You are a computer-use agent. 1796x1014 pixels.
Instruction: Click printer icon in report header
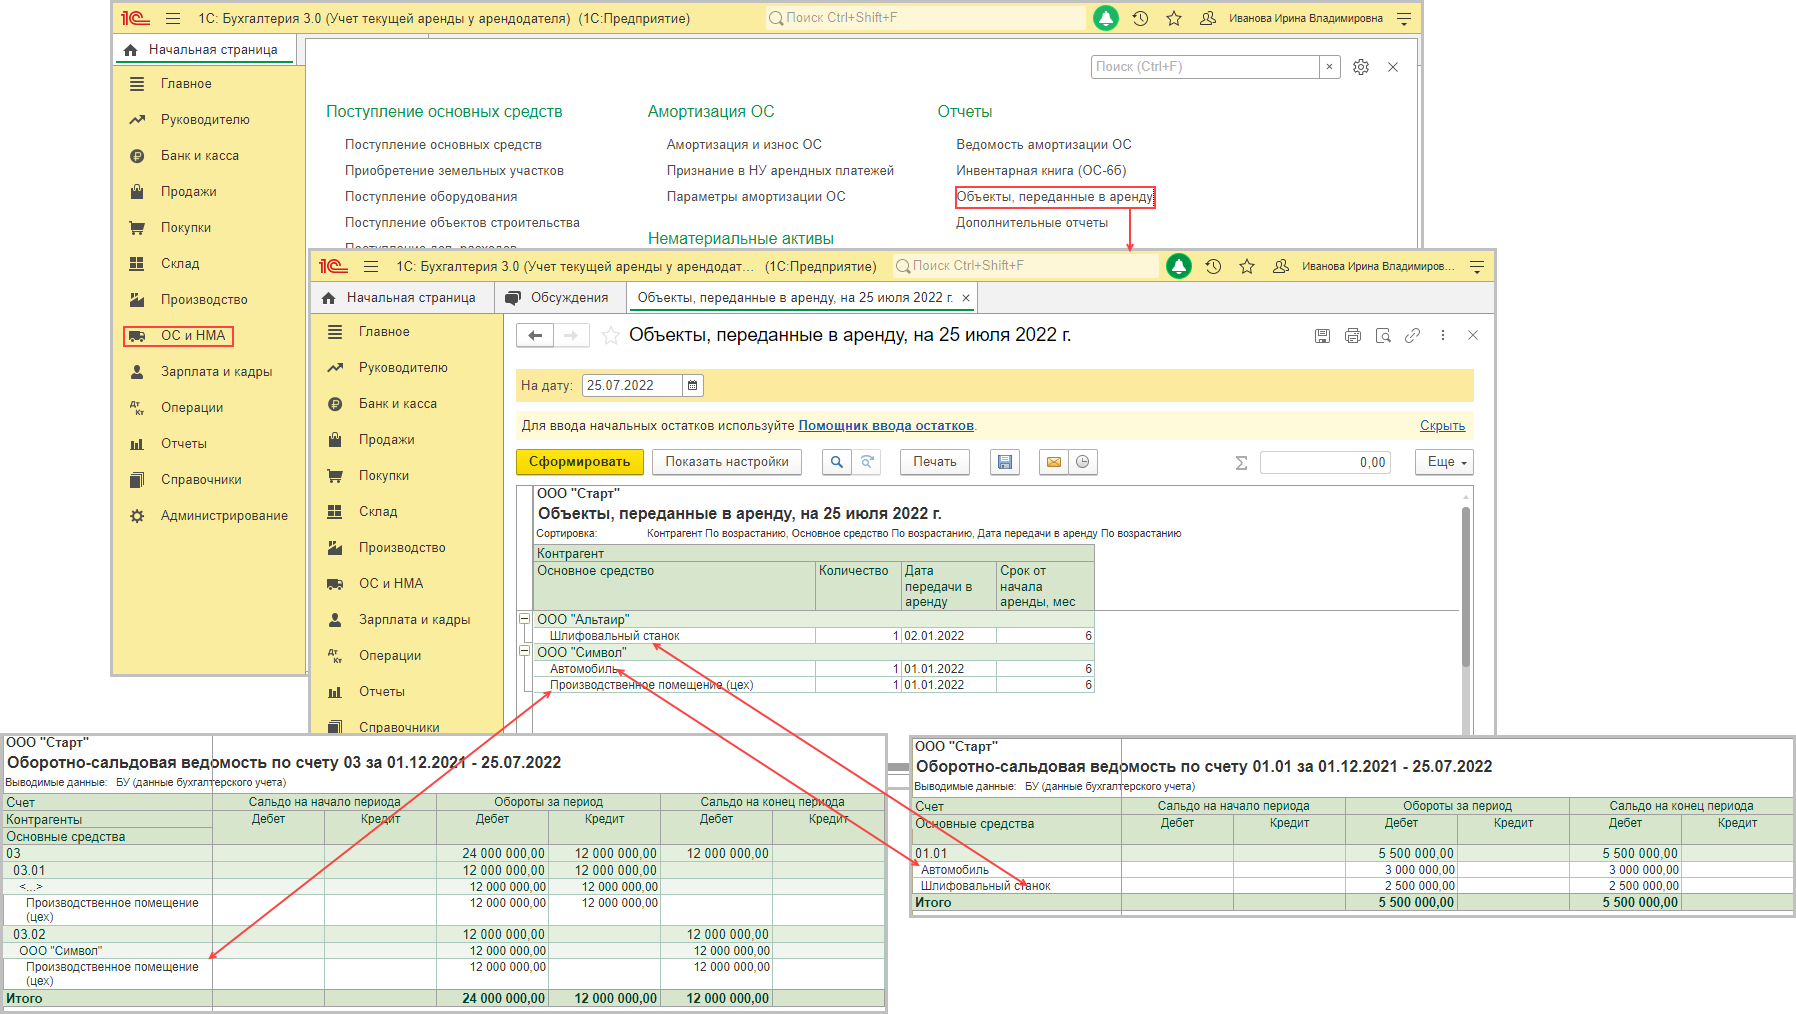point(1353,336)
